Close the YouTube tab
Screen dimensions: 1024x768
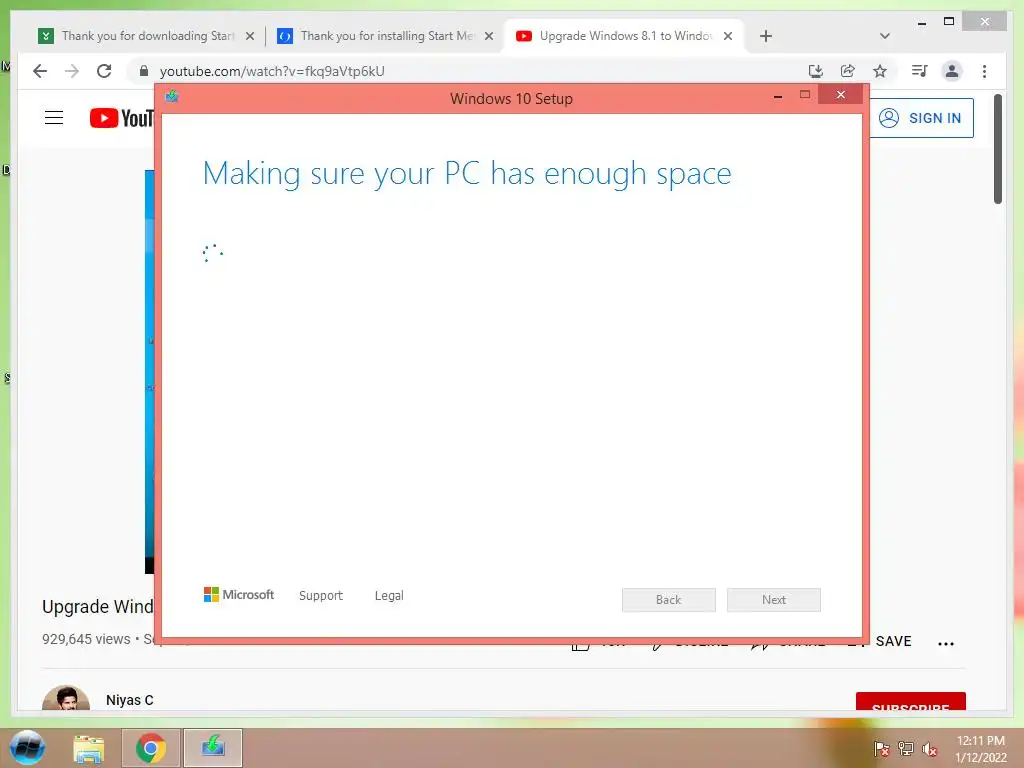pyautogui.click(x=728, y=37)
